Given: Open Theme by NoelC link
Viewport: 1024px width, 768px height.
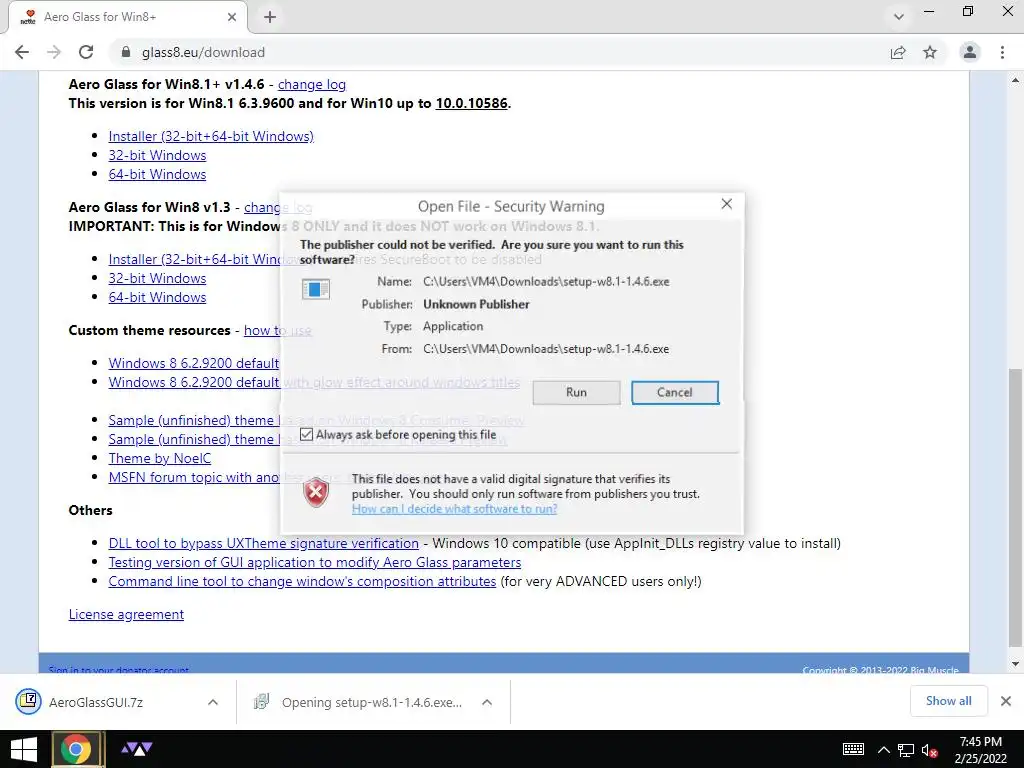Looking at the screenshot, I should click(159, 458).
